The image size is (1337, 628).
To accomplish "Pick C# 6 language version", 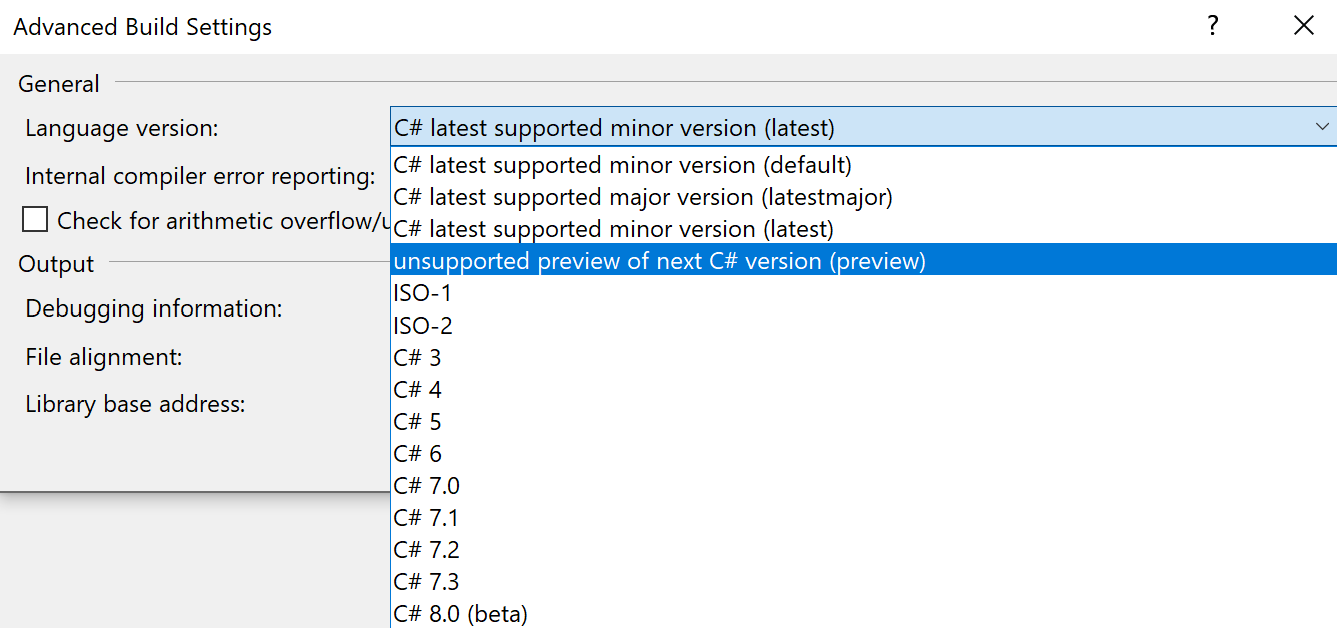I will click(418, 453).
